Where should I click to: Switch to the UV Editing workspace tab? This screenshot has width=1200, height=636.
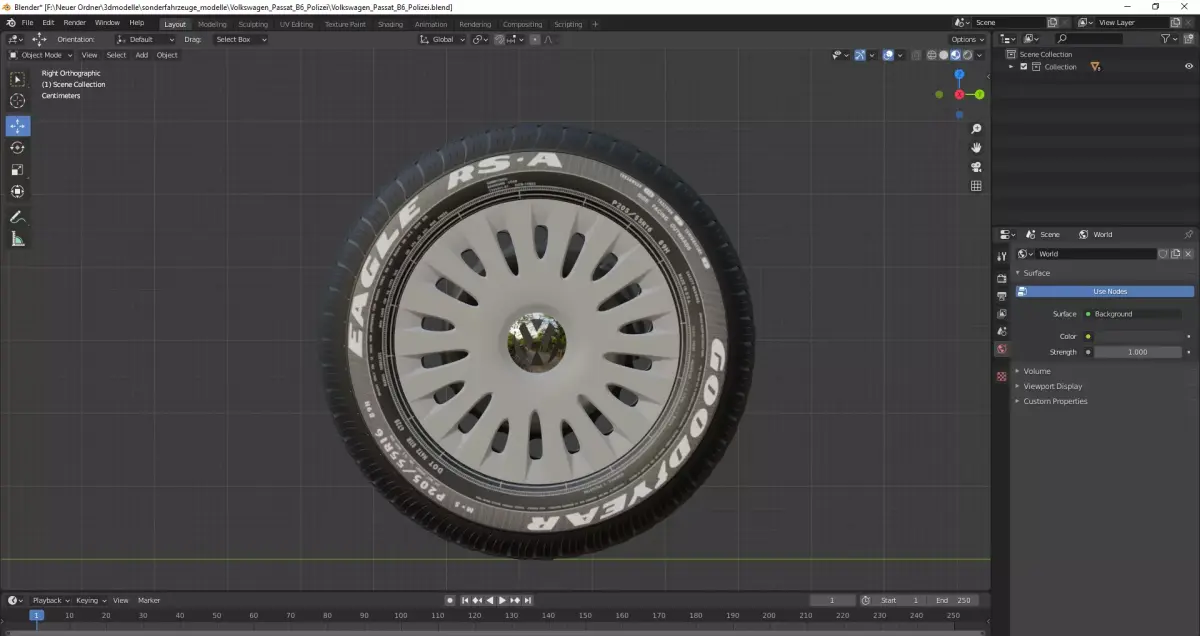click(296, 24)
